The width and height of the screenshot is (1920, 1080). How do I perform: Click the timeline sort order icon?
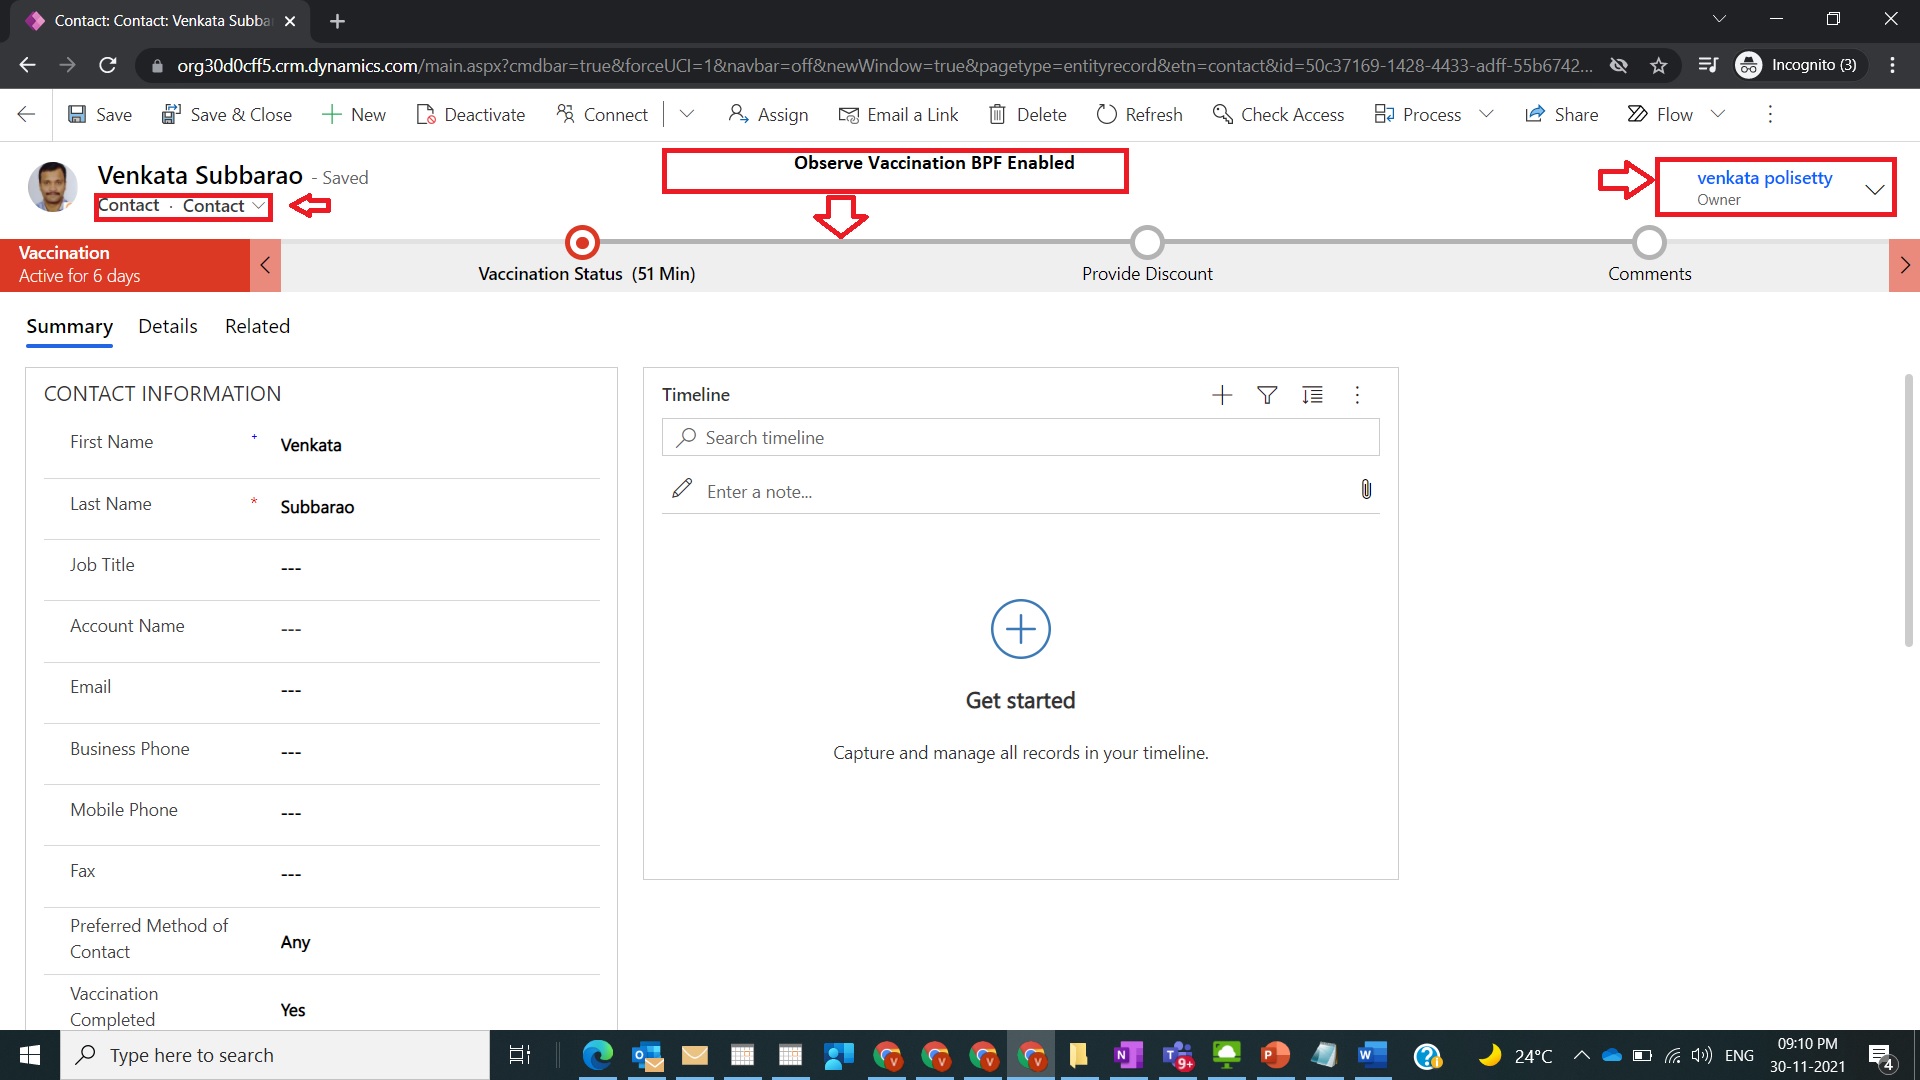[x=1312, y=395]
